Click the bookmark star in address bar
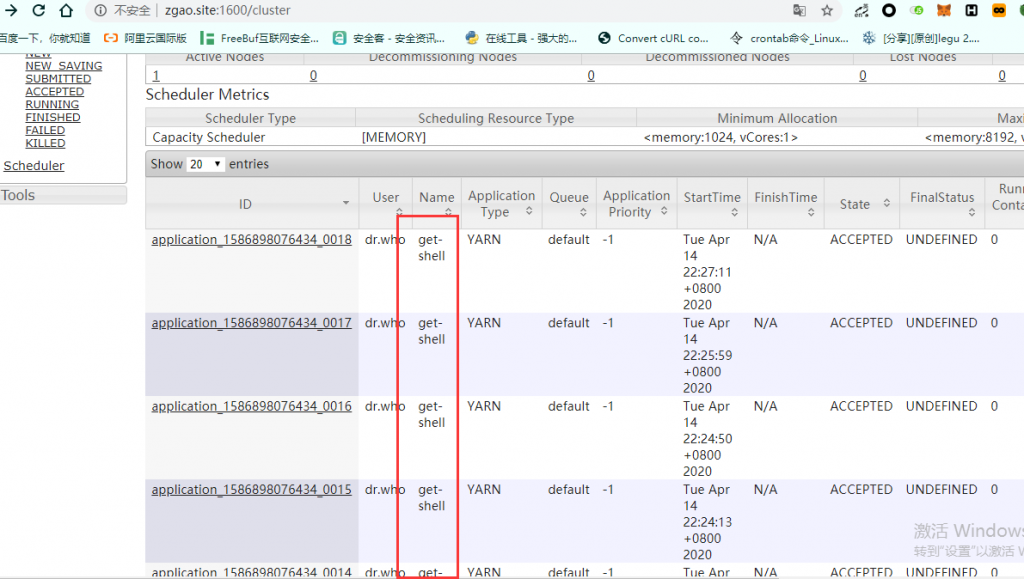This screenshot has height=579, width=1024. click(x=828, y=13)
